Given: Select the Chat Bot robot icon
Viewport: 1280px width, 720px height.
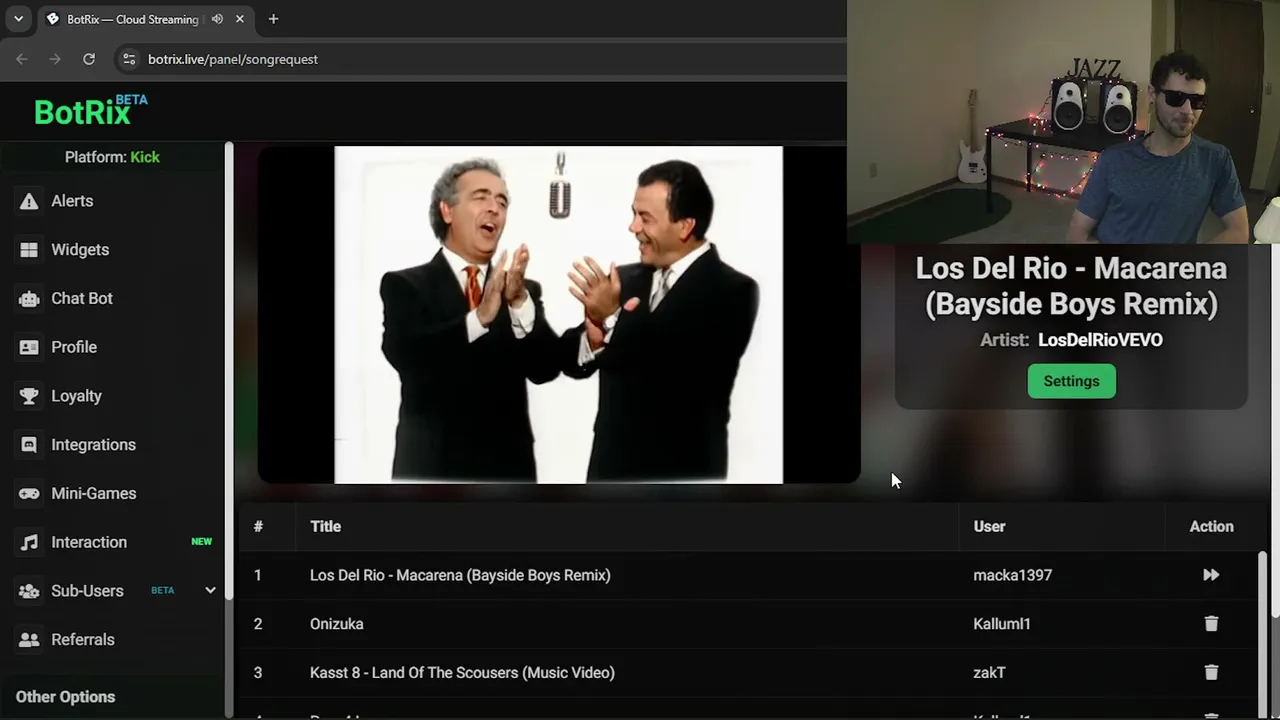Looking at the screenshot, I should [29, 298].
